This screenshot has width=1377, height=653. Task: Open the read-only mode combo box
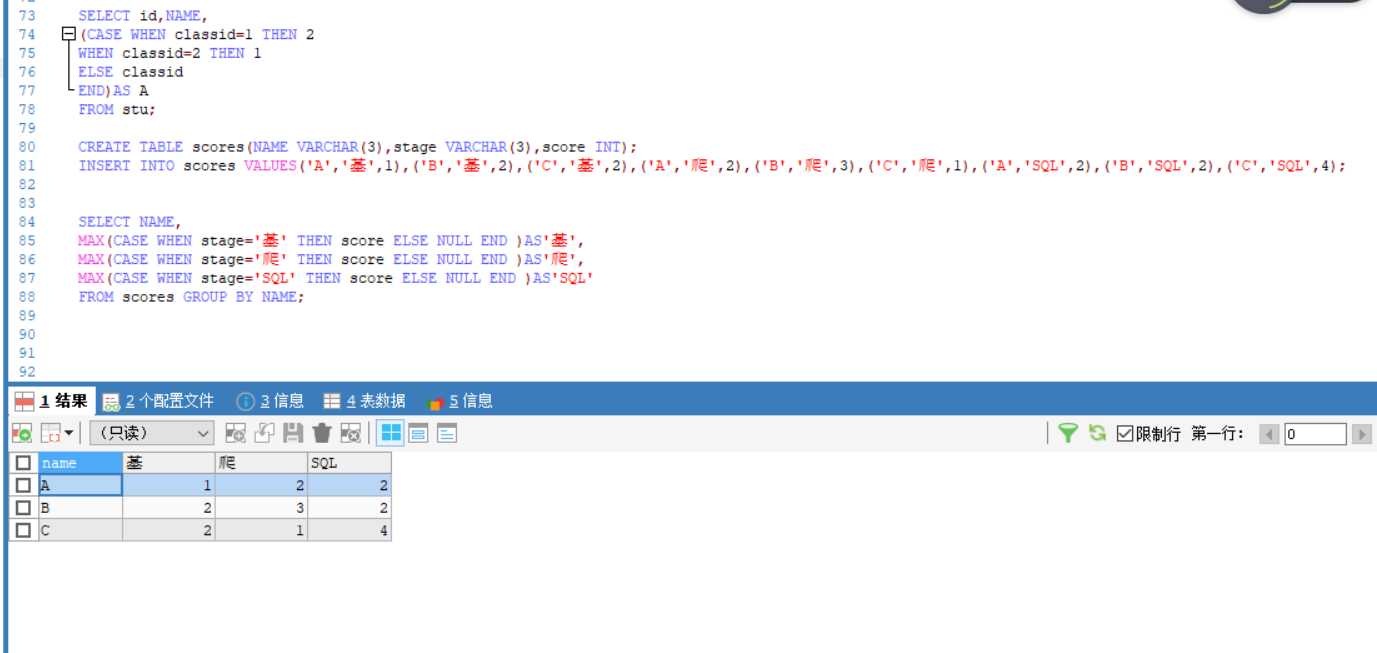pos(152,433)
